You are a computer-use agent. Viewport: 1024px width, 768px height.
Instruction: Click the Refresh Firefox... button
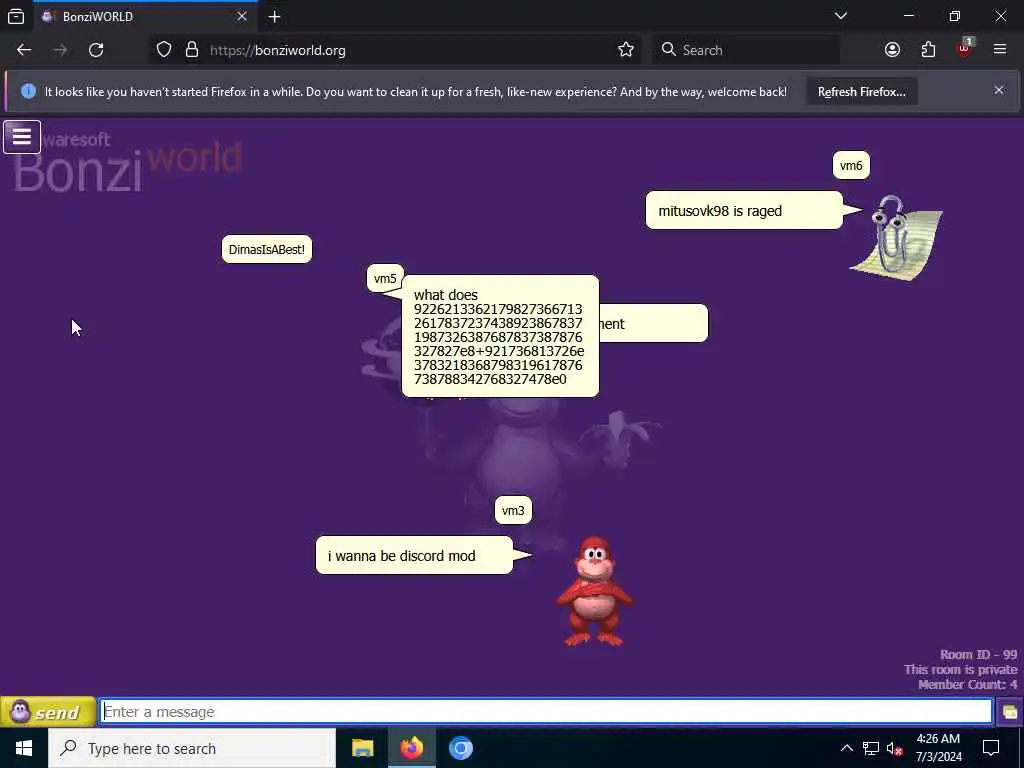pos(861,92)
